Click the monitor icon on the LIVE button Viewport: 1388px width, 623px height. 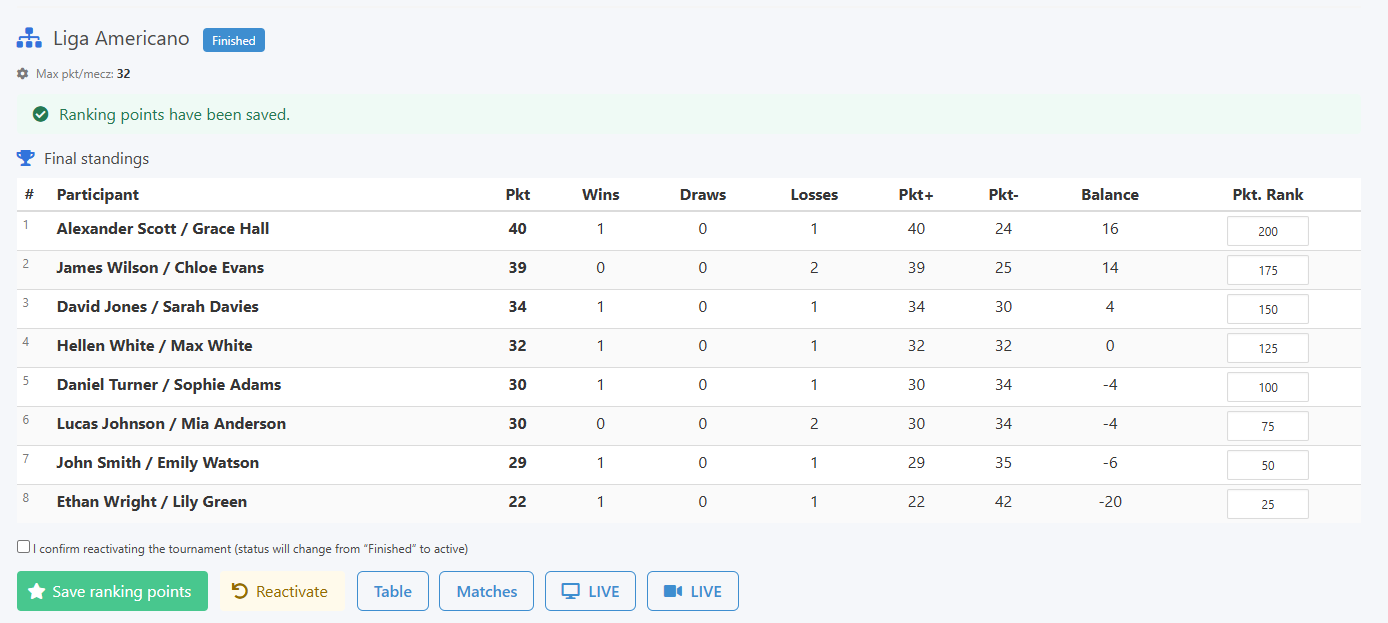[x=571, y=591]
